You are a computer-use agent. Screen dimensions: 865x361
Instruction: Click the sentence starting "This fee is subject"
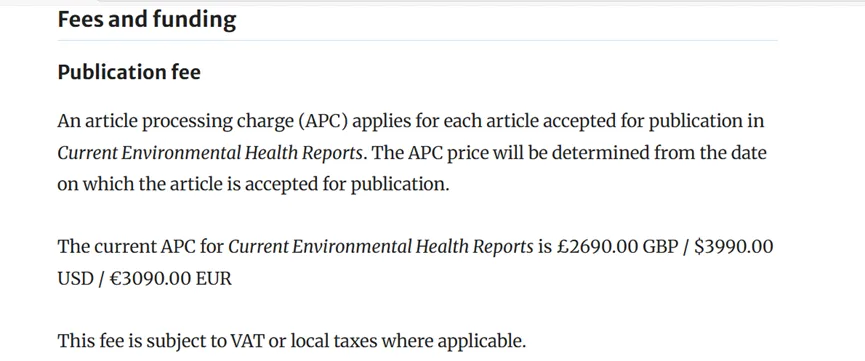coord(292,341)
